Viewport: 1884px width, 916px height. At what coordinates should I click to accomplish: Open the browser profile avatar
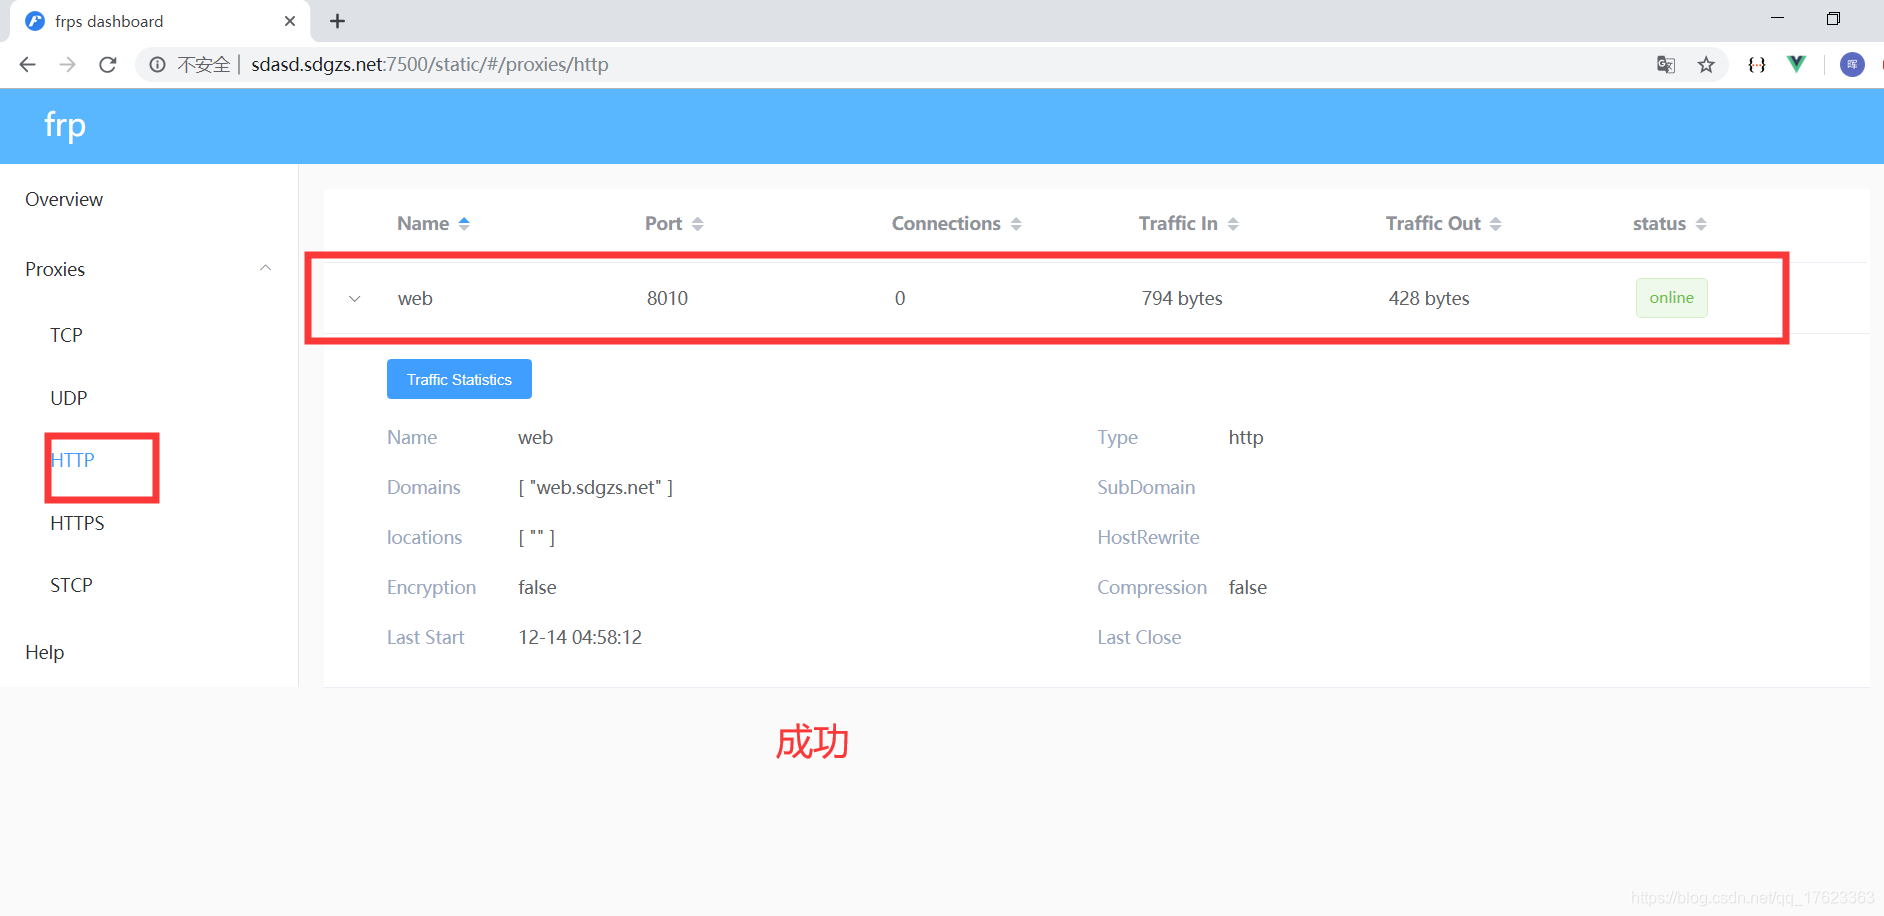[1852, 65]
